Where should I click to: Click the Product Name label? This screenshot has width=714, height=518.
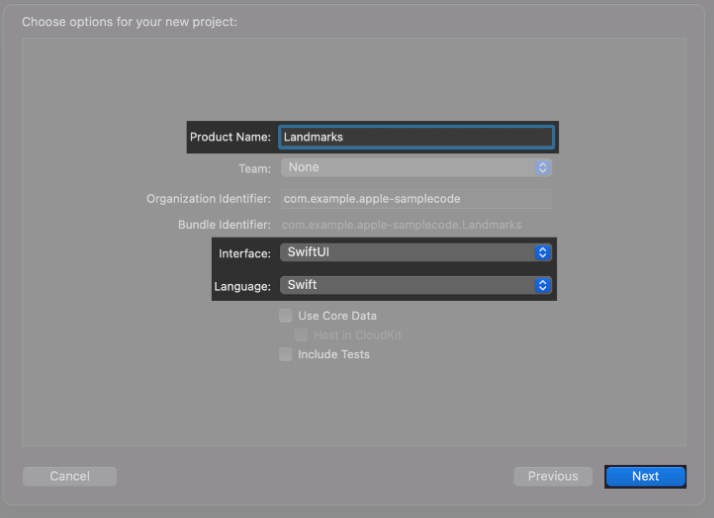pos(230,137)
